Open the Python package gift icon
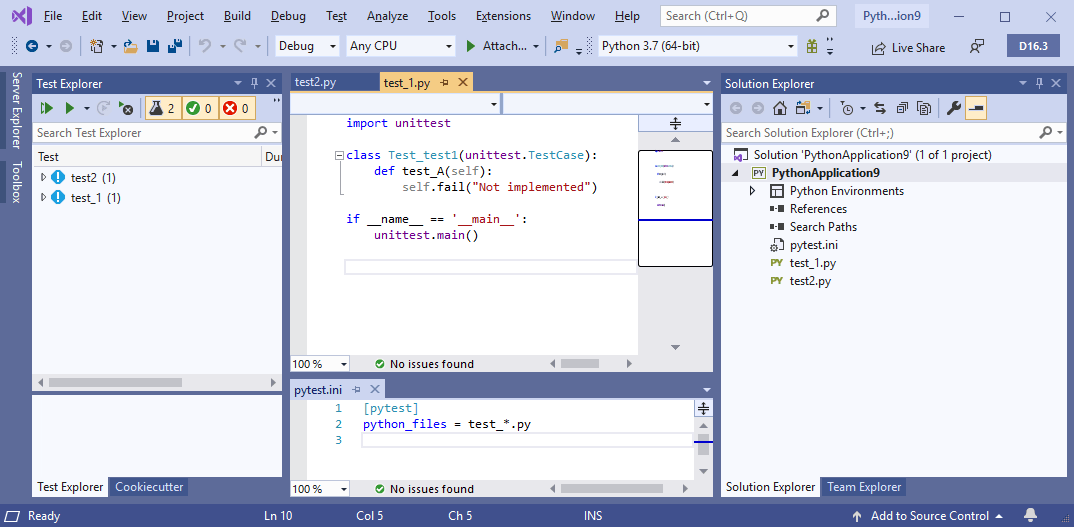The image size is (1074, 527). pyautogui.click(x=812, y=47)
